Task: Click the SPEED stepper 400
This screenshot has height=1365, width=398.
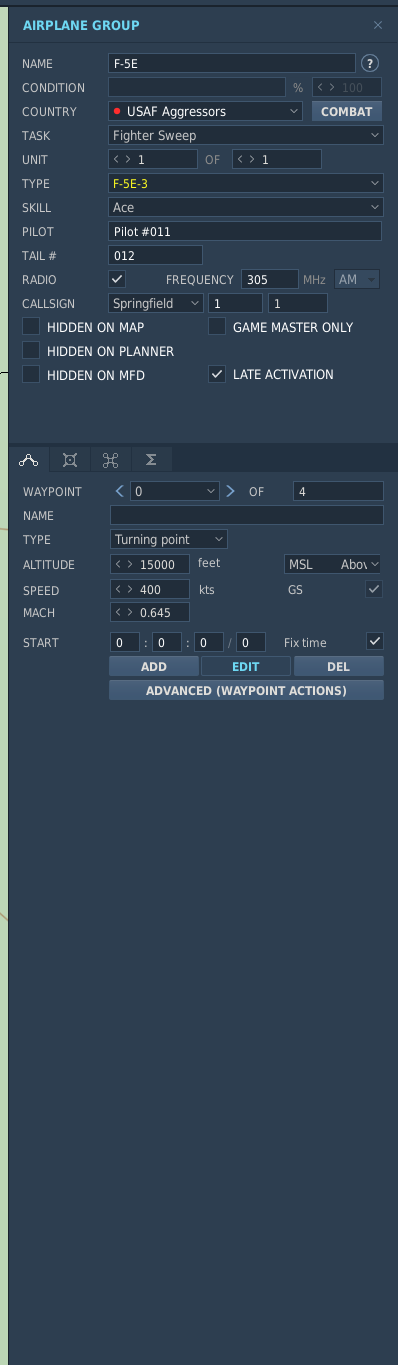Action: (149, 589)
